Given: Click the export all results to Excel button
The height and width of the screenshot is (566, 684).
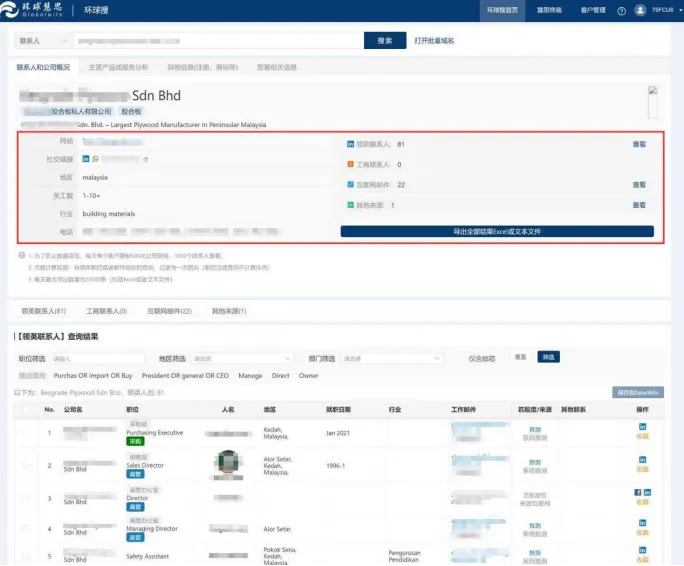Looking at the screenshot, I should click(x=497, y=231).
